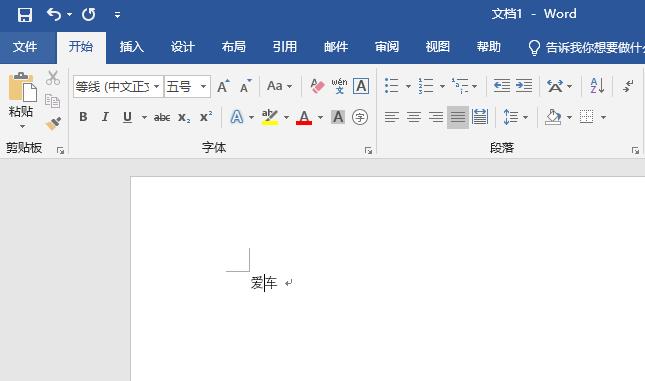The image size is (645, 381).
Task: Align text right
Action: click(436, 117)
